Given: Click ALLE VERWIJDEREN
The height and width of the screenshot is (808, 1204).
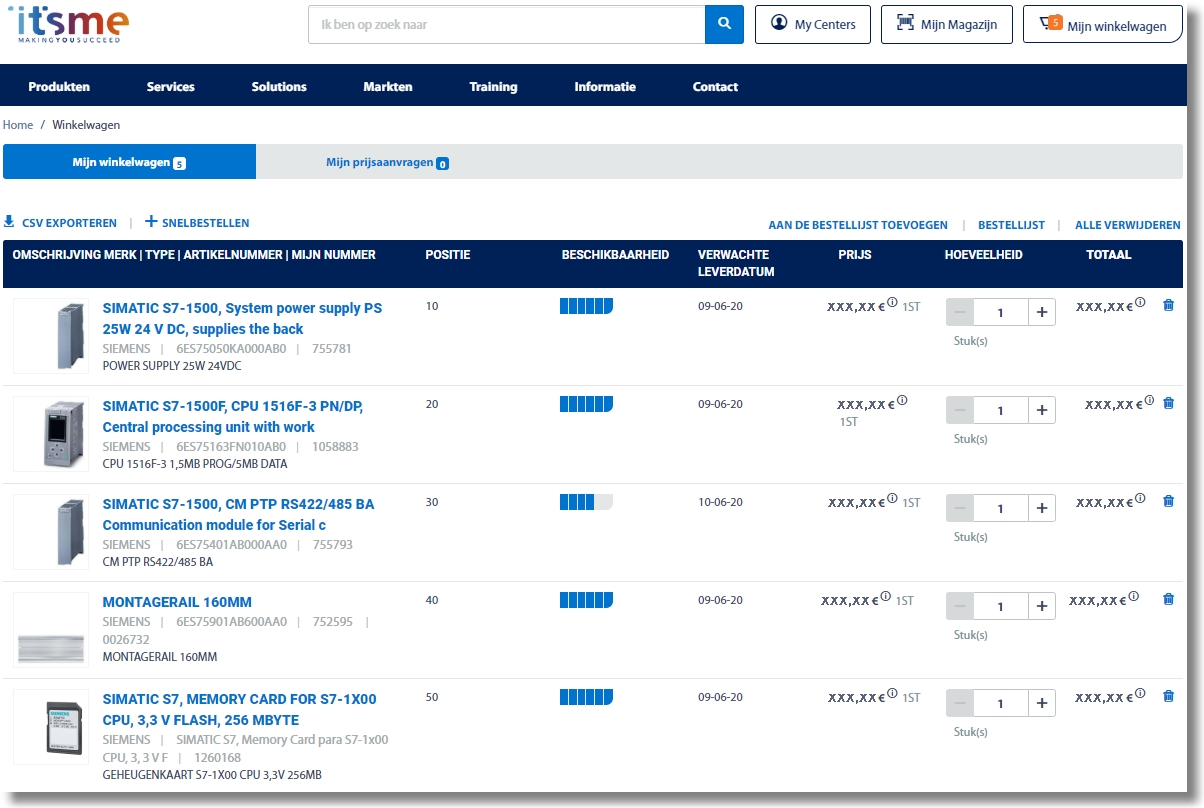Looking at the screenshot, I should pos(1128,225).
